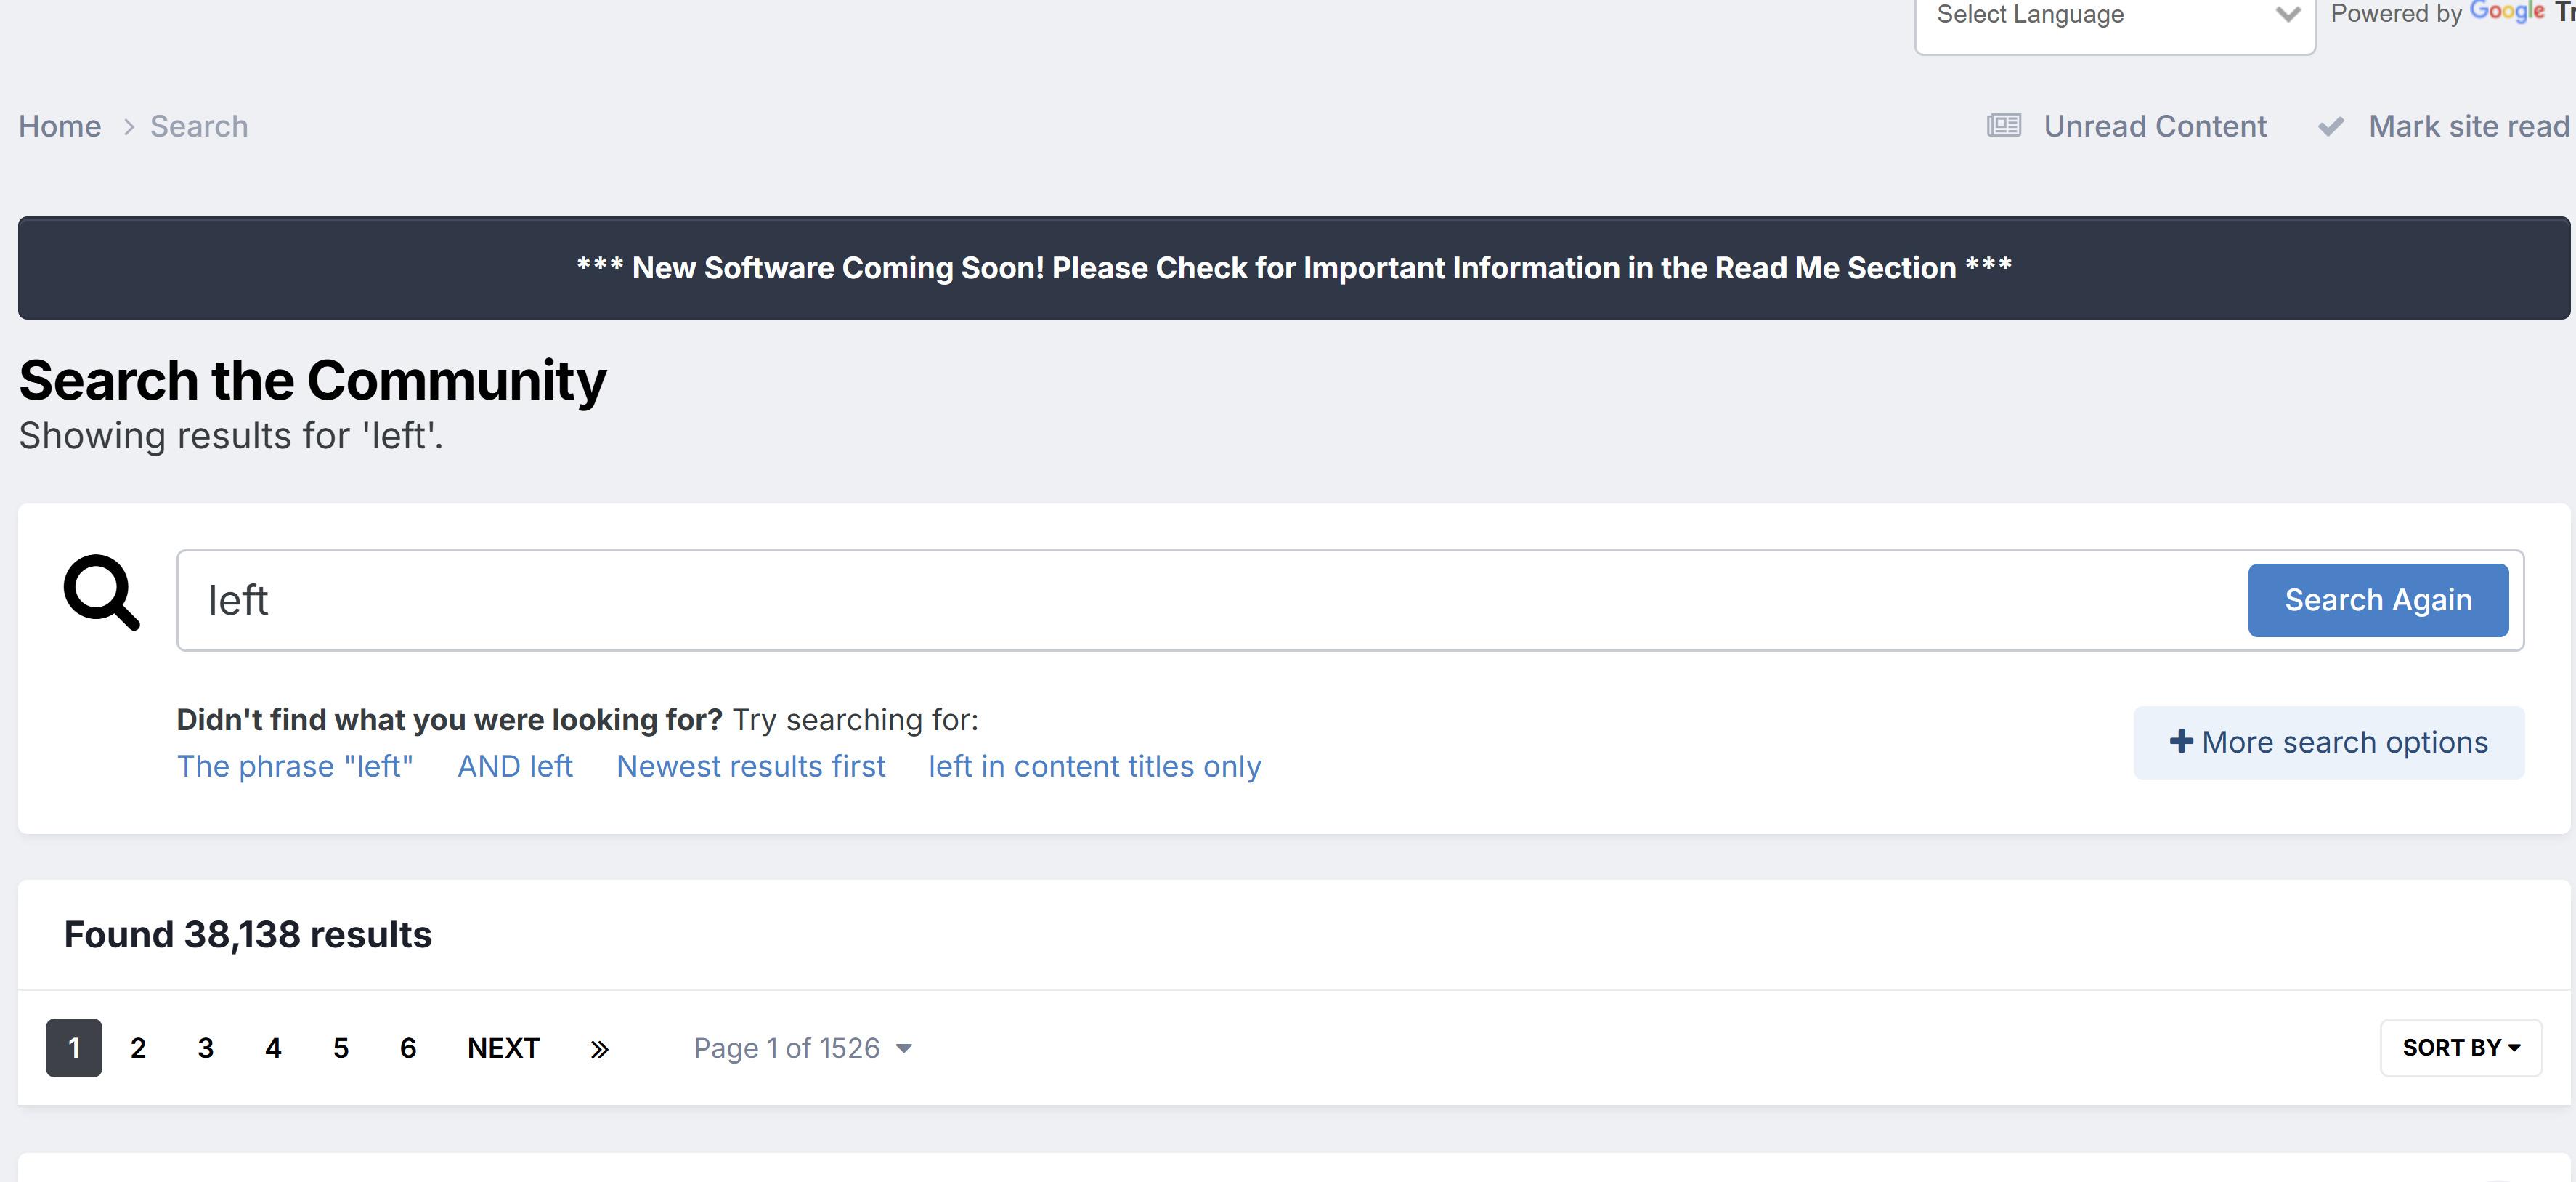
Task: Click the AND left suggestion link
Action: coord(515,766)
